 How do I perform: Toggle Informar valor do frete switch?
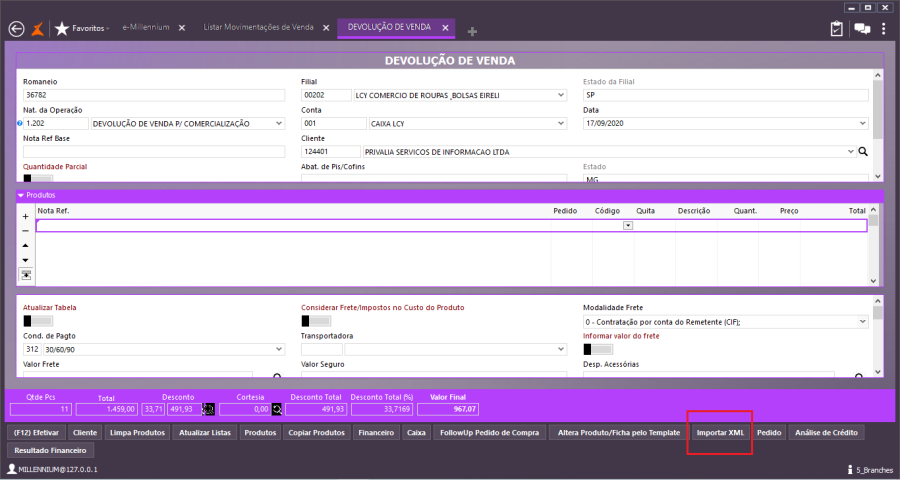598,349
